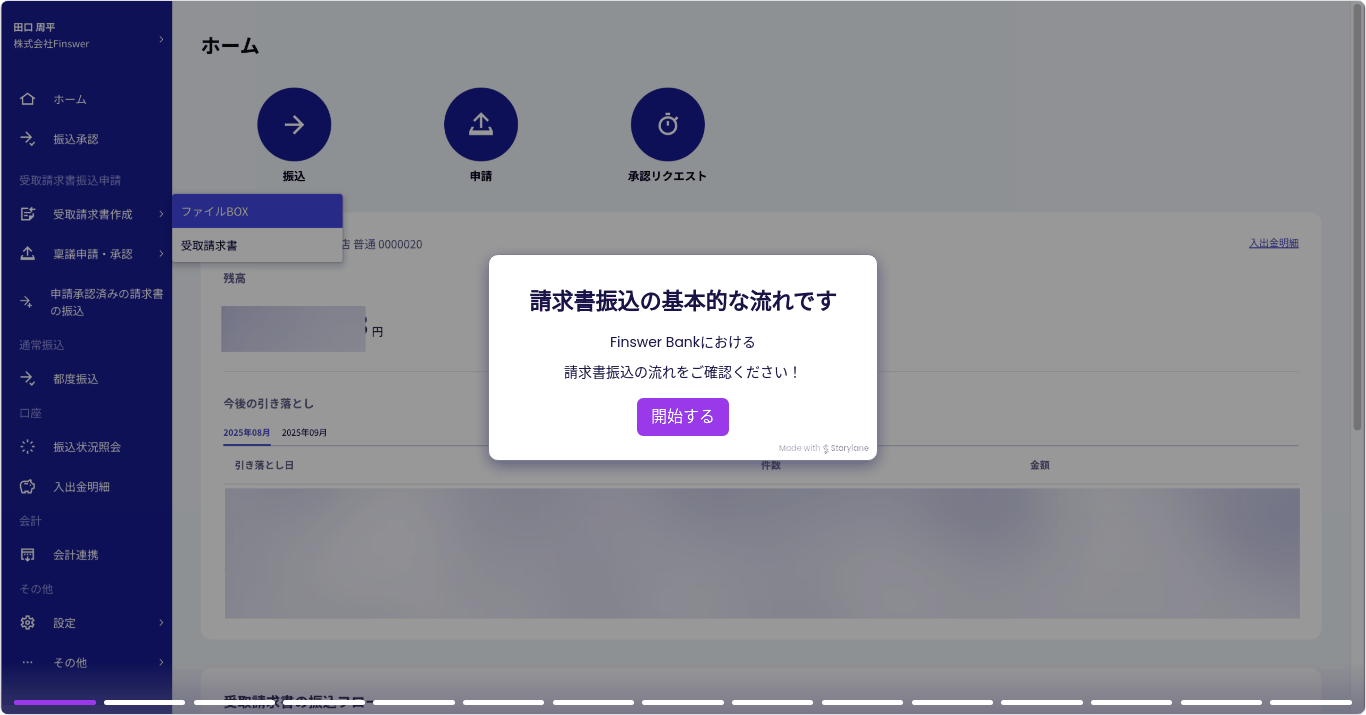
Task: Click the first purple progress segment
Action: 55,702
